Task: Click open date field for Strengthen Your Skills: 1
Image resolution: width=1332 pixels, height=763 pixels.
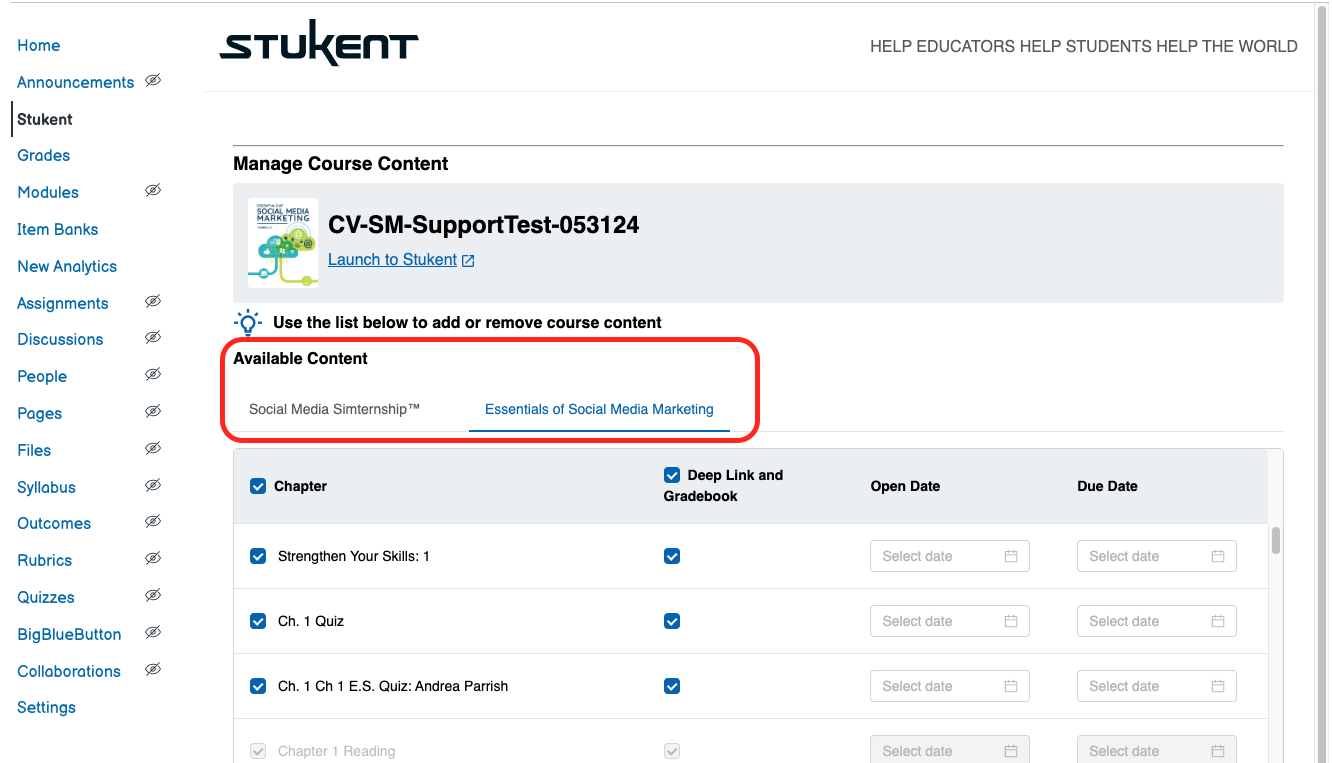Action: (x=950, y=556)
